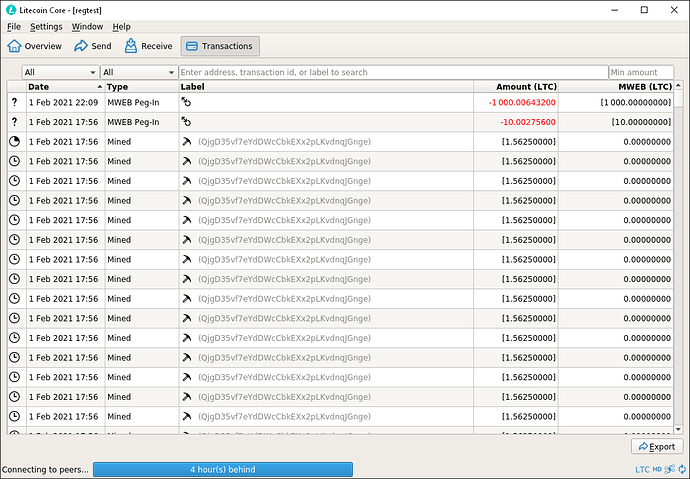Click the question mark status icon of the 22:09 peg-in
690x479 pixels.
[15, 102]
